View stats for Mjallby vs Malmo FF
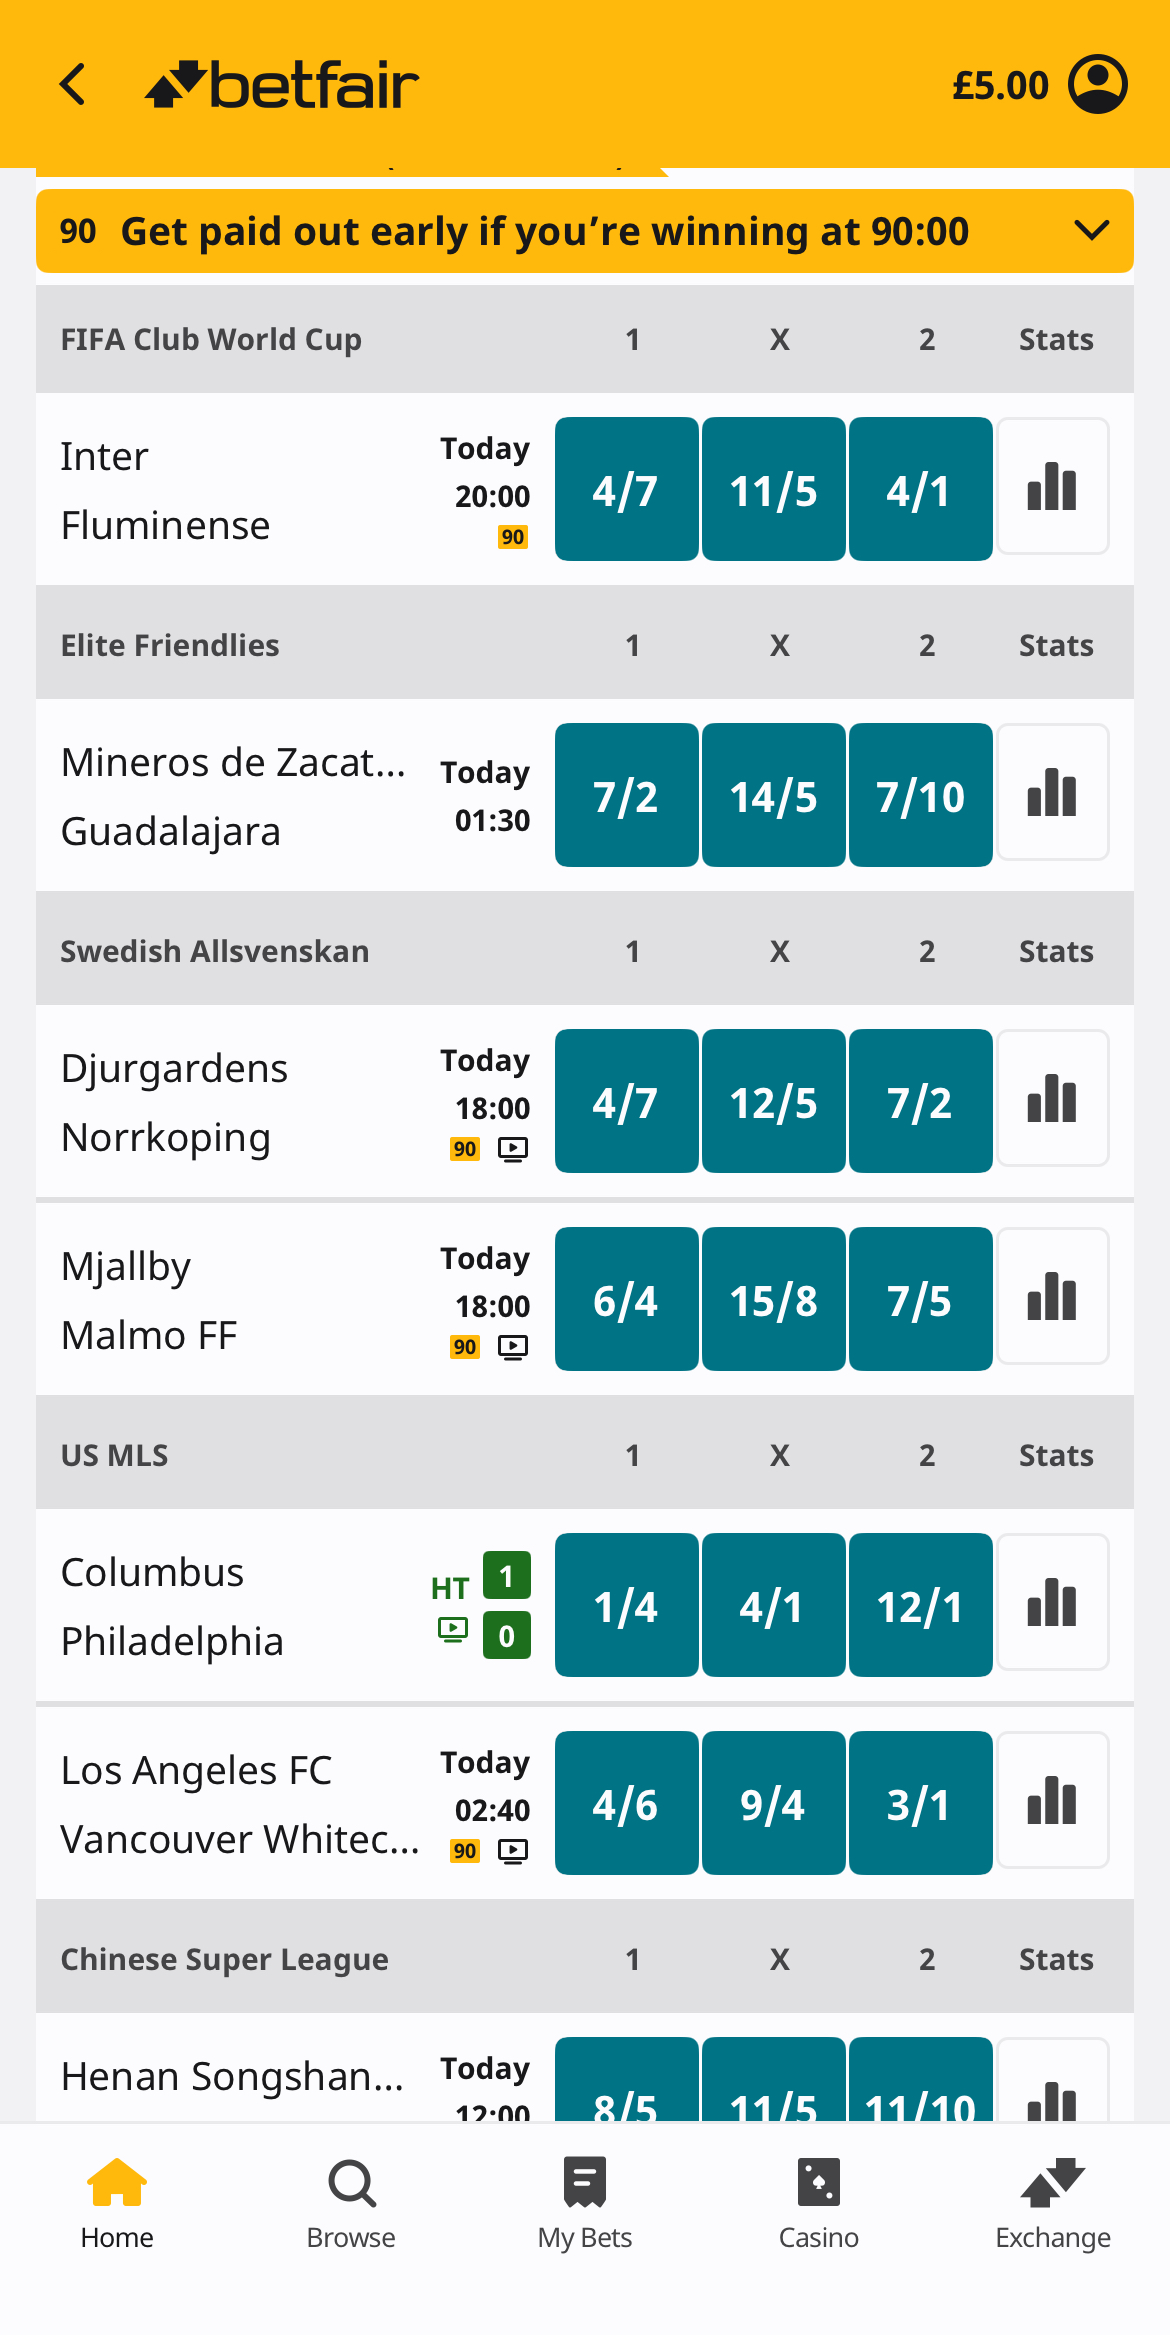This screenshot has width=1170, height=2335. tap(1053, 1297)
